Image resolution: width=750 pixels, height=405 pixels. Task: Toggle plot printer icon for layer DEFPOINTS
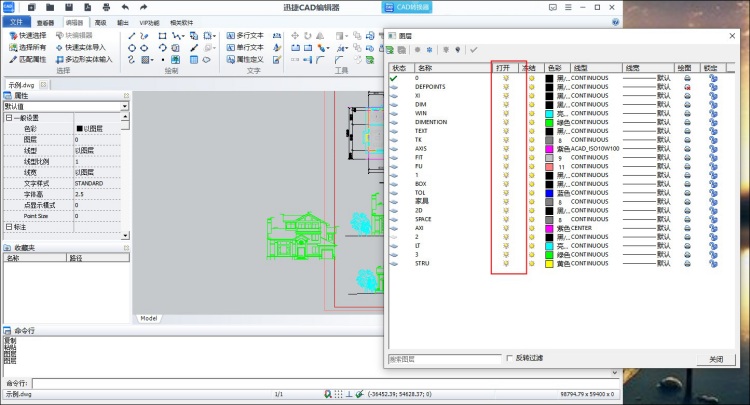click(x=687, y=87)
